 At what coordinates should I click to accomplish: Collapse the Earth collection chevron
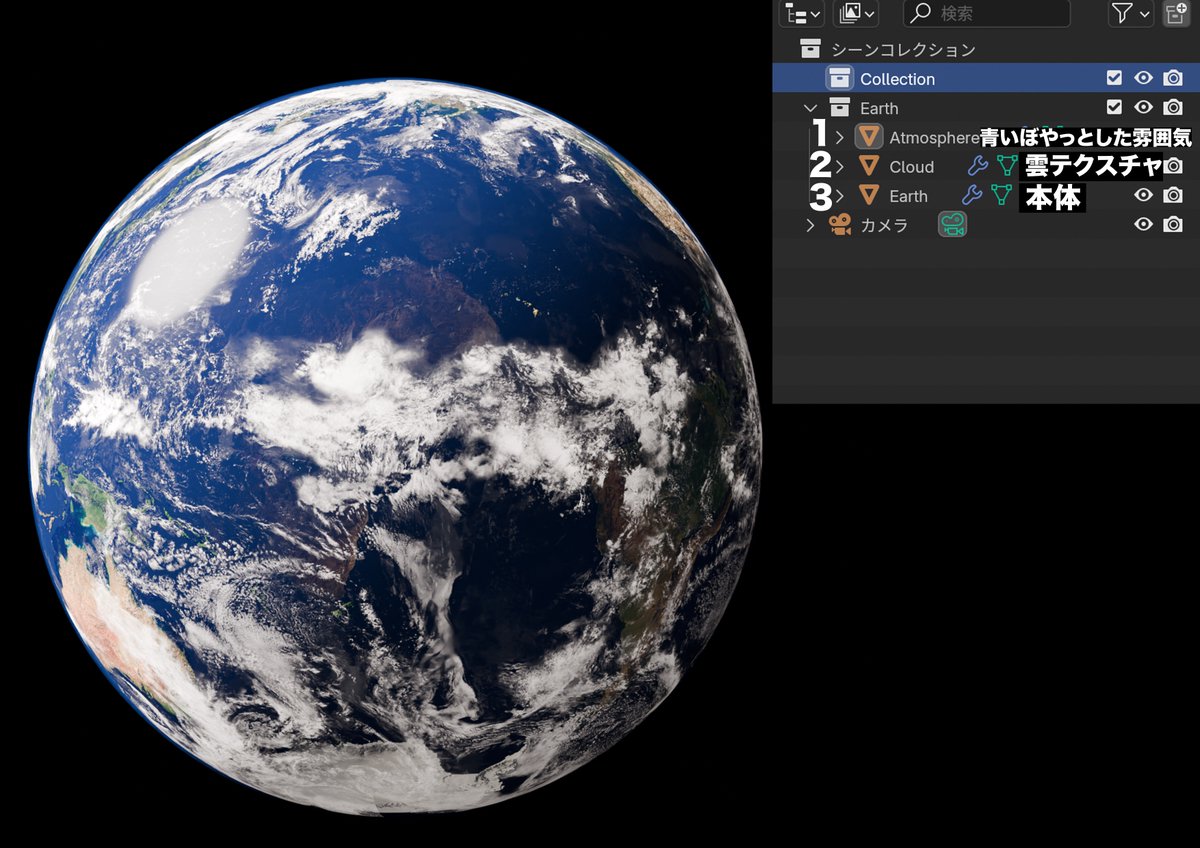(x=811, y=108)
